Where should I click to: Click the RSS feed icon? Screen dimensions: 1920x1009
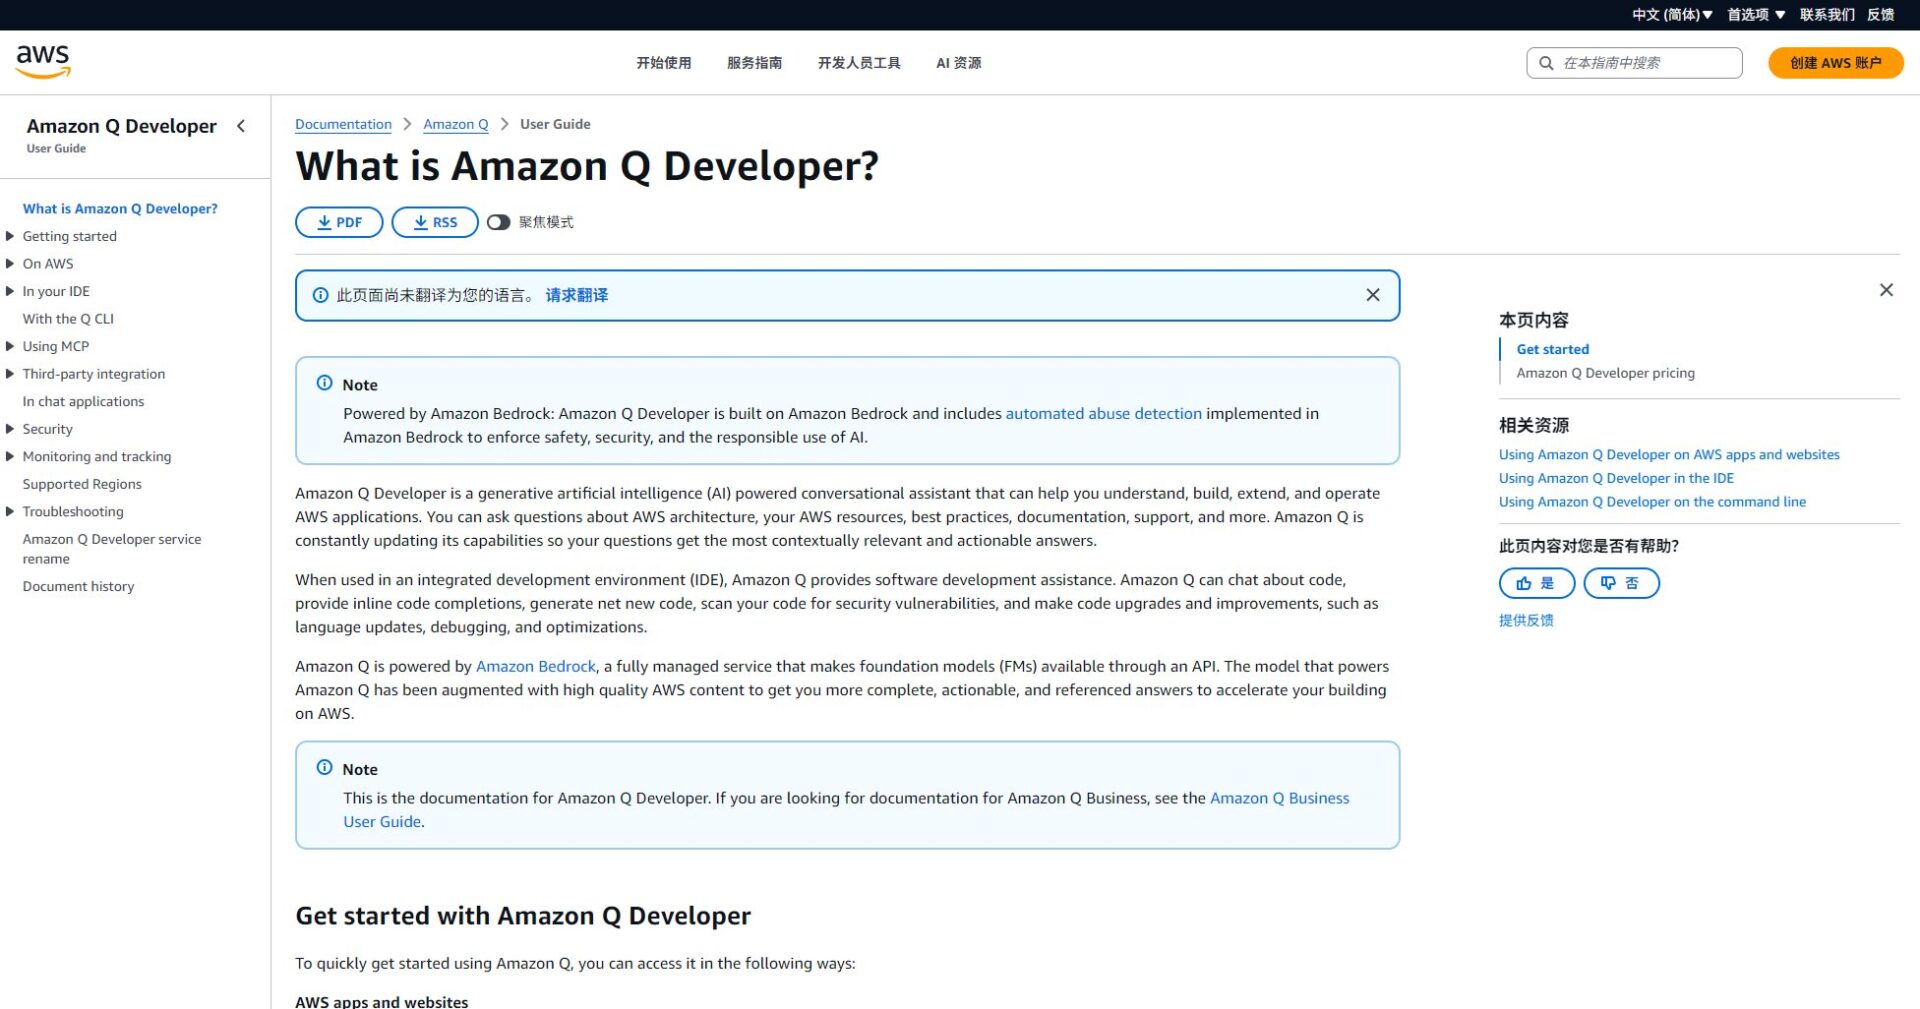click(420, 222)
